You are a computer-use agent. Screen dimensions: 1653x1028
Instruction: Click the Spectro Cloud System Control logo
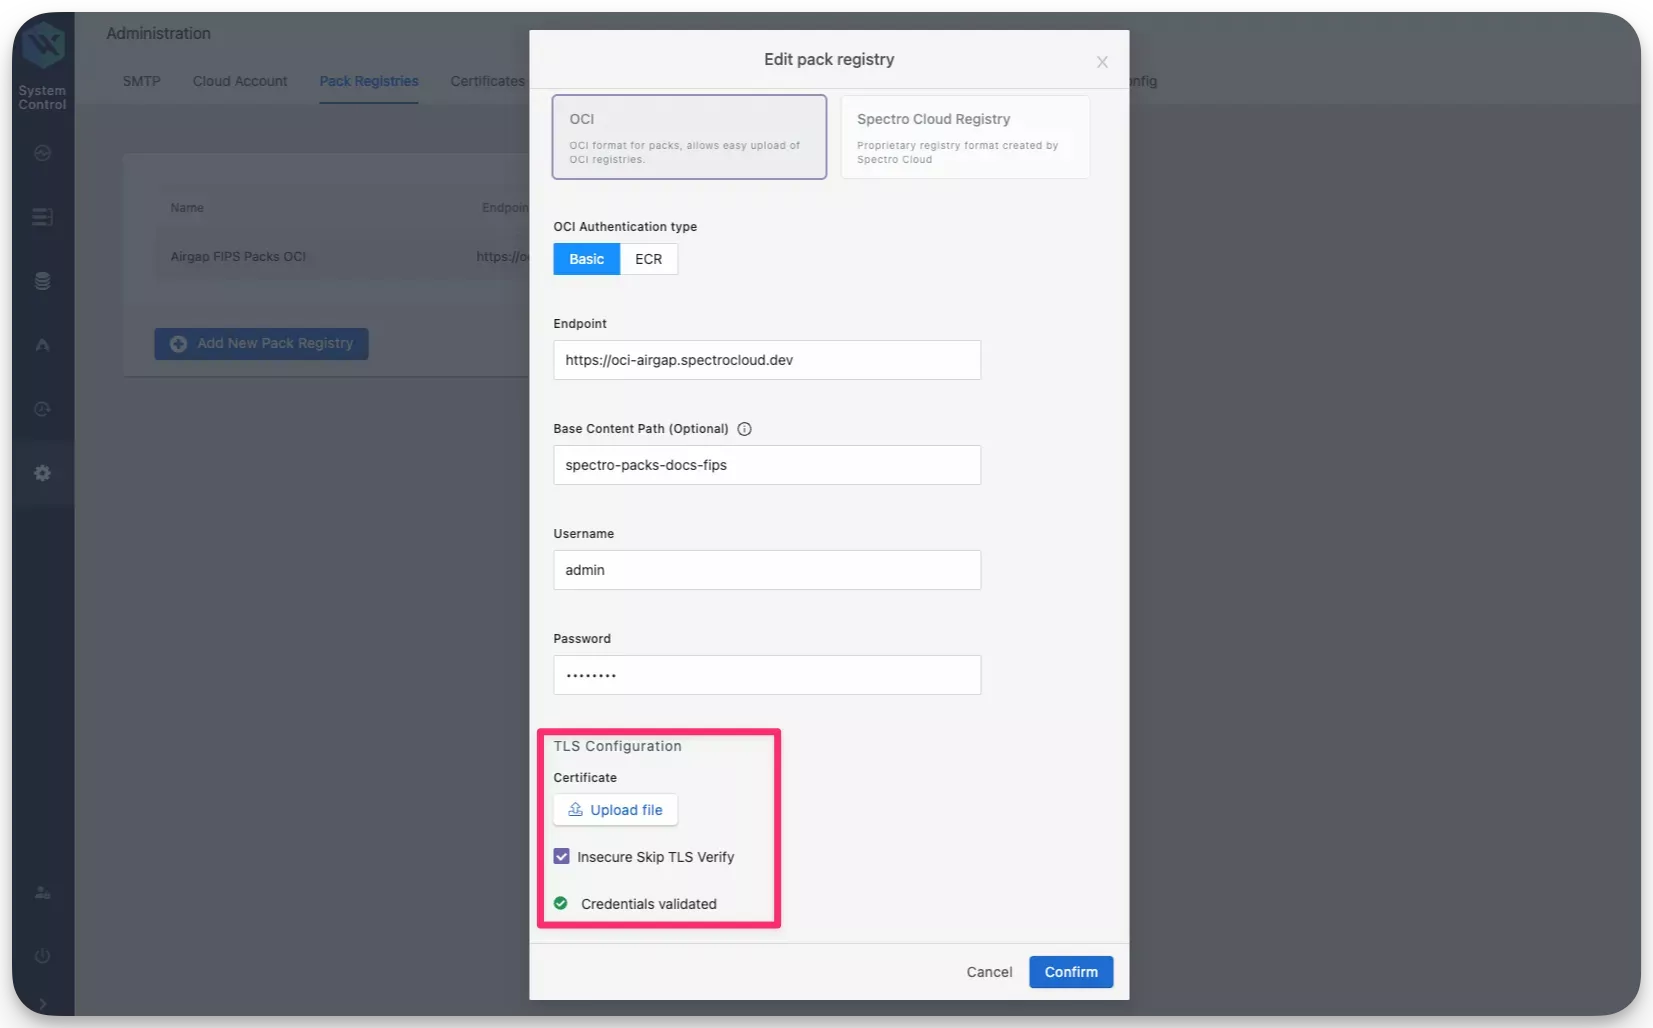pos(42,44)
